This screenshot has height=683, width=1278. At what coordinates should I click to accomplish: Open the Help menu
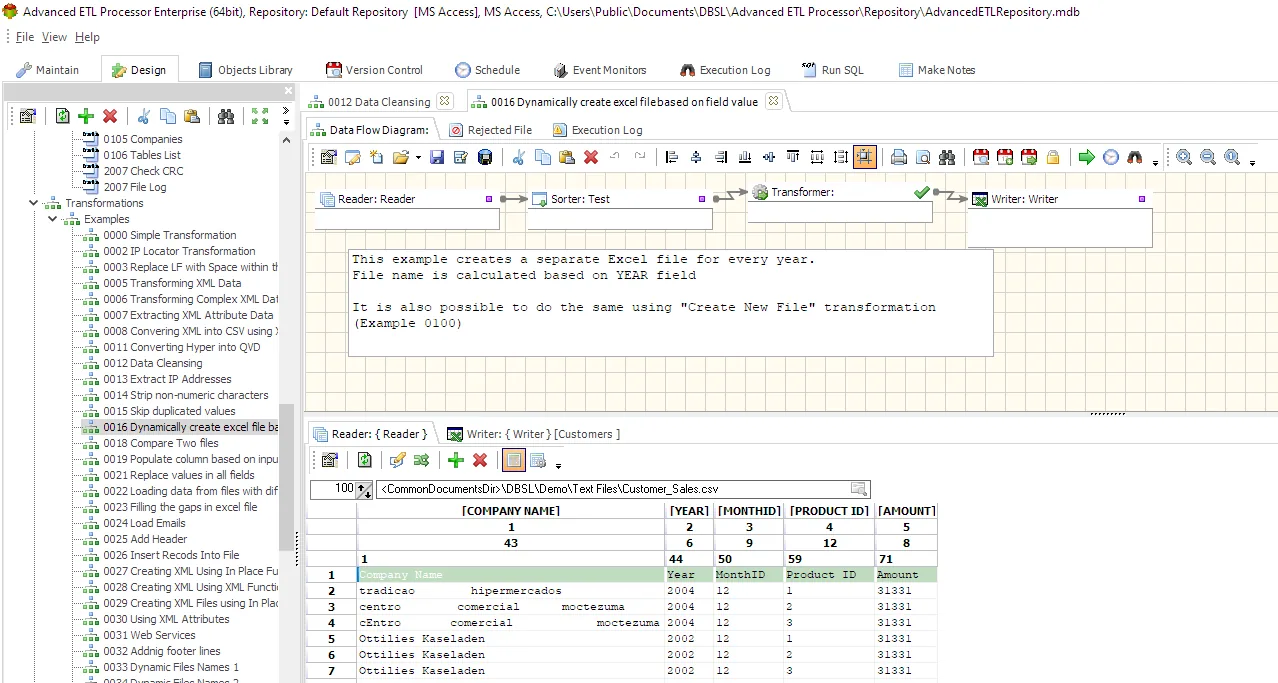[87, 37]
